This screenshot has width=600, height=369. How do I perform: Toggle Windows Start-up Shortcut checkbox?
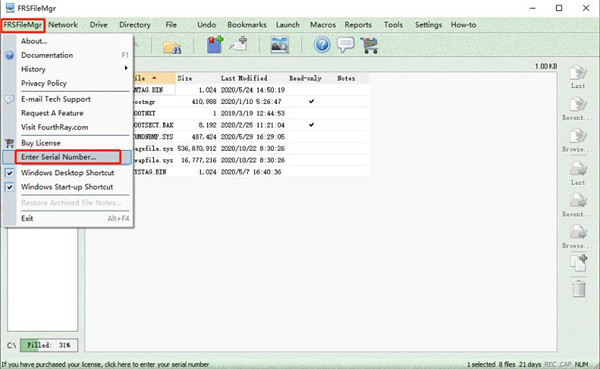10,187
